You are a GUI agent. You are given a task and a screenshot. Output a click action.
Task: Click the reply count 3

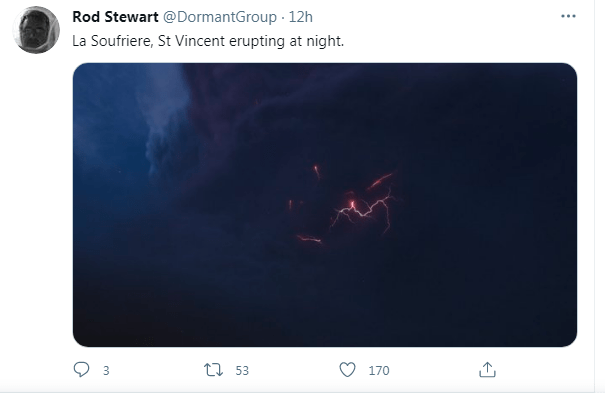[x=106, y=371]
